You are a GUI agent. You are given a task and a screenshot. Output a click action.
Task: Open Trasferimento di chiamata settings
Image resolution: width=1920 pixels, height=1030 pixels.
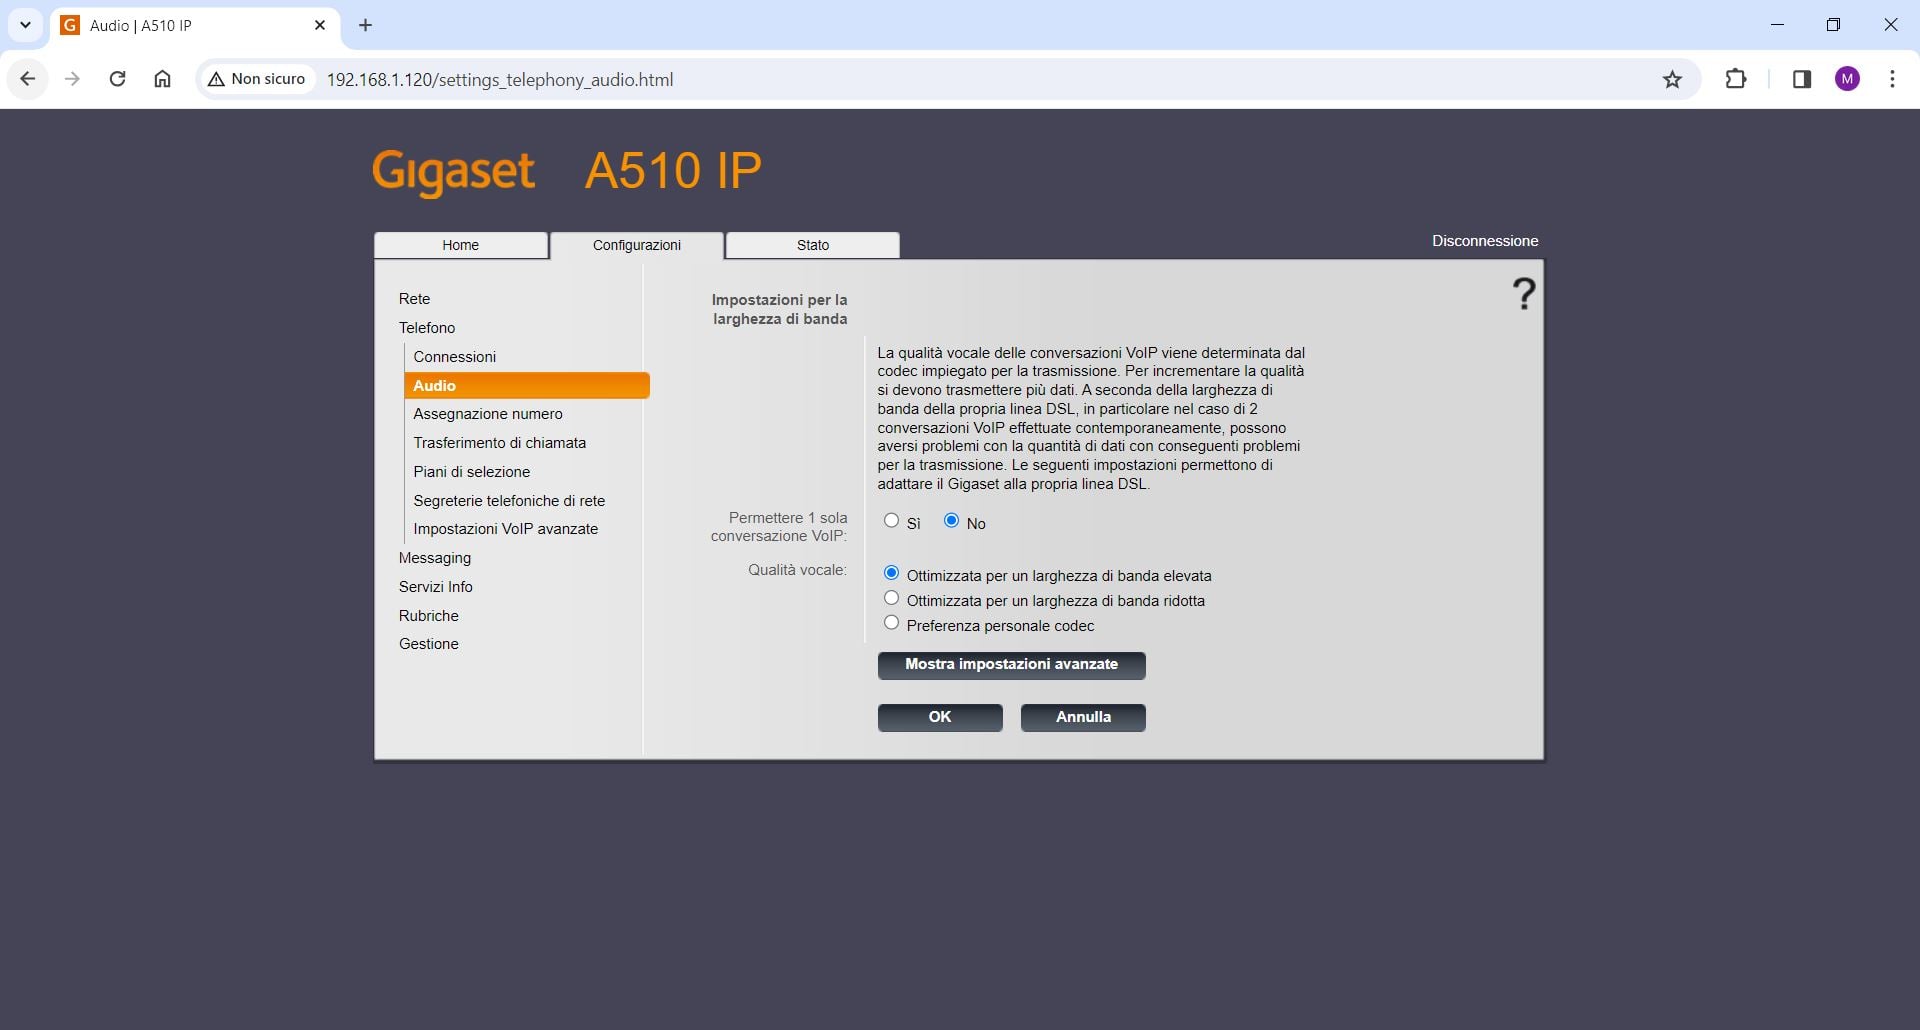[x=500, y=443]
